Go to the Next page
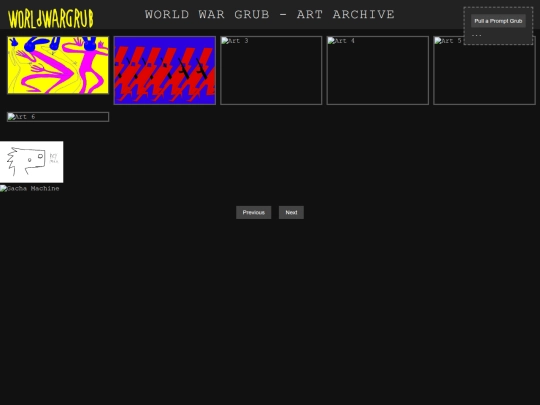Image resolution: width=540 pixels, height=405 pixels. 291,212
